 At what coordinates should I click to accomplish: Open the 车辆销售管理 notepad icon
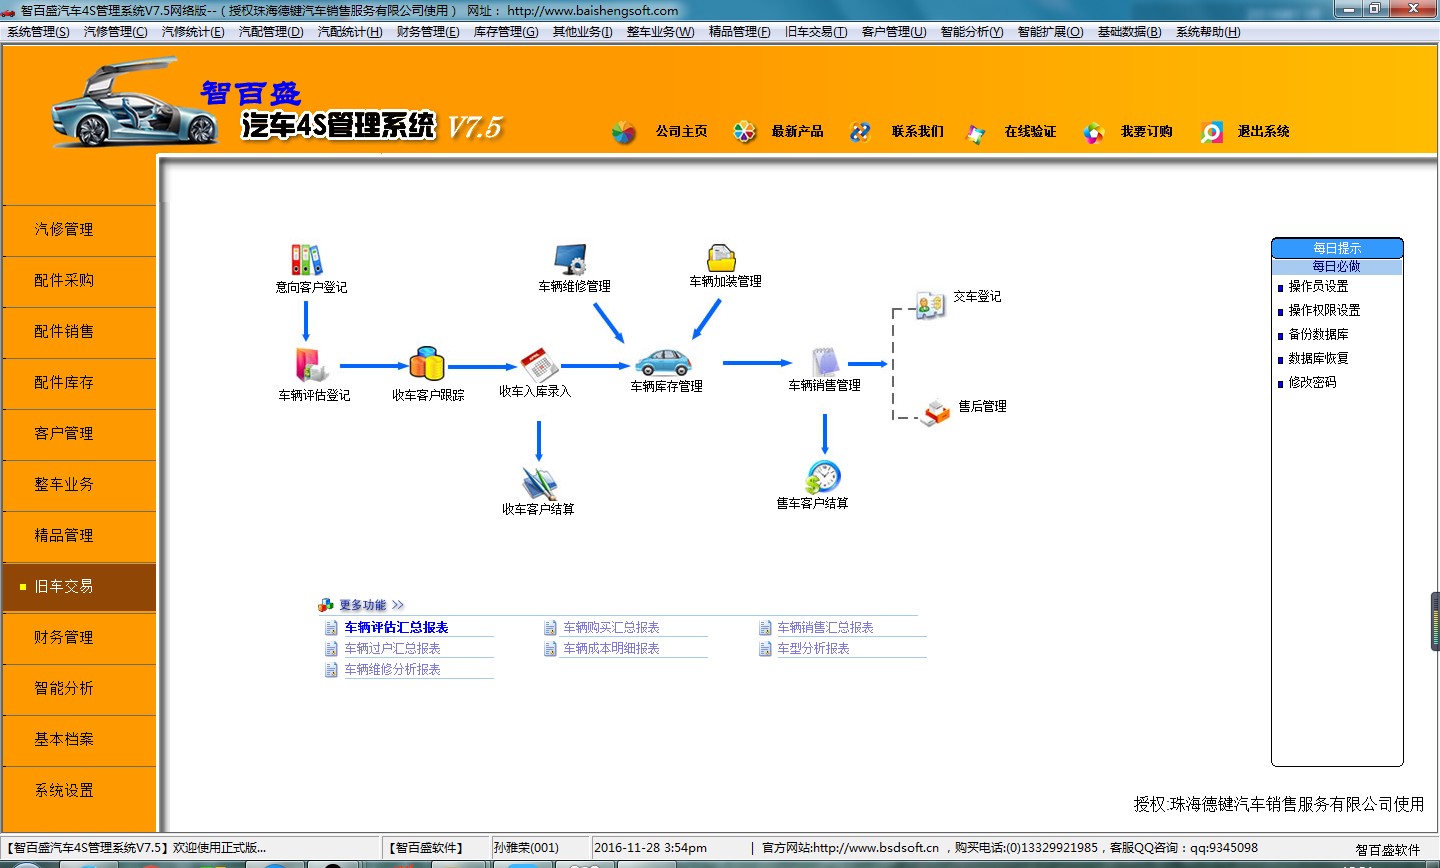tap(825, 361)
